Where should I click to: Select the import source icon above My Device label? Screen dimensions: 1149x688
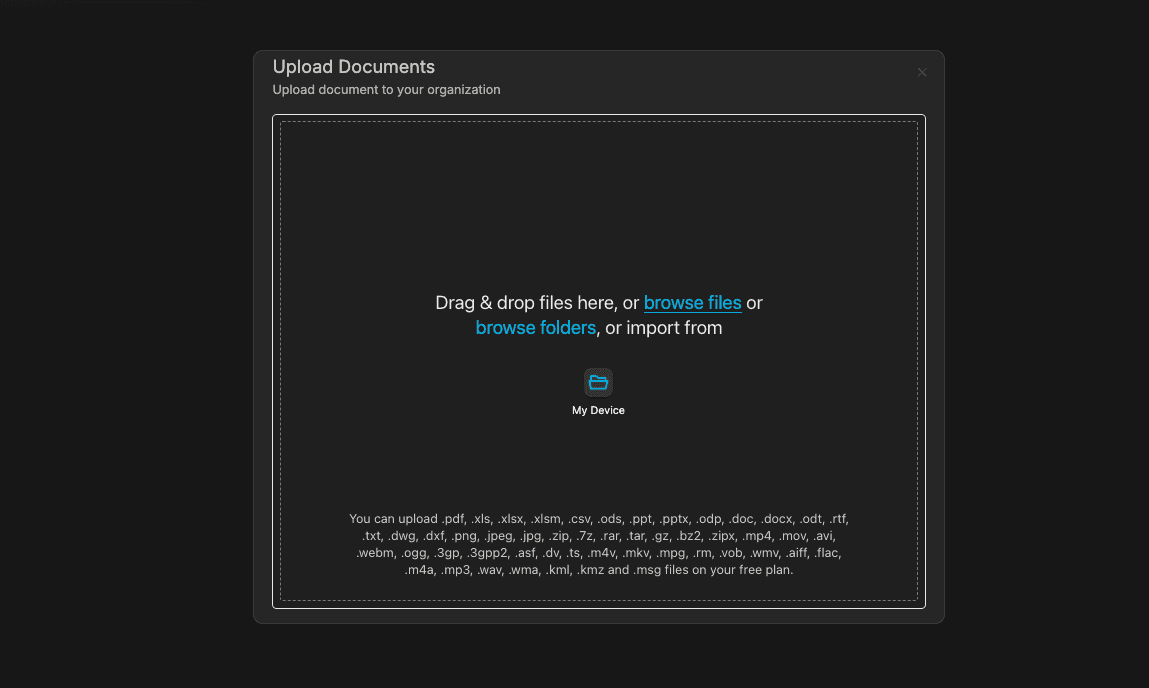[598, 382]
